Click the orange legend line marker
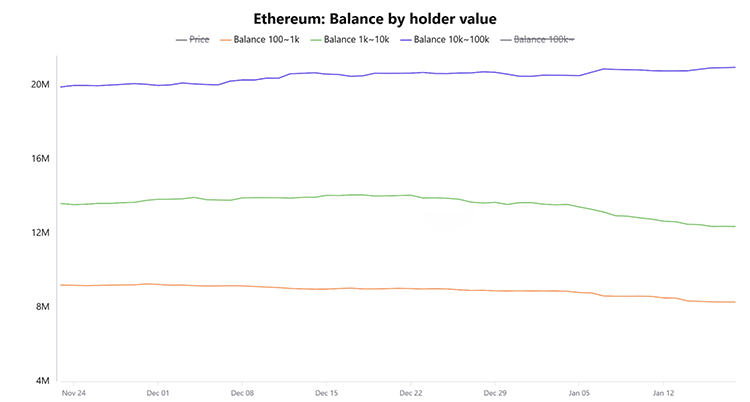 tap(221, 39)
